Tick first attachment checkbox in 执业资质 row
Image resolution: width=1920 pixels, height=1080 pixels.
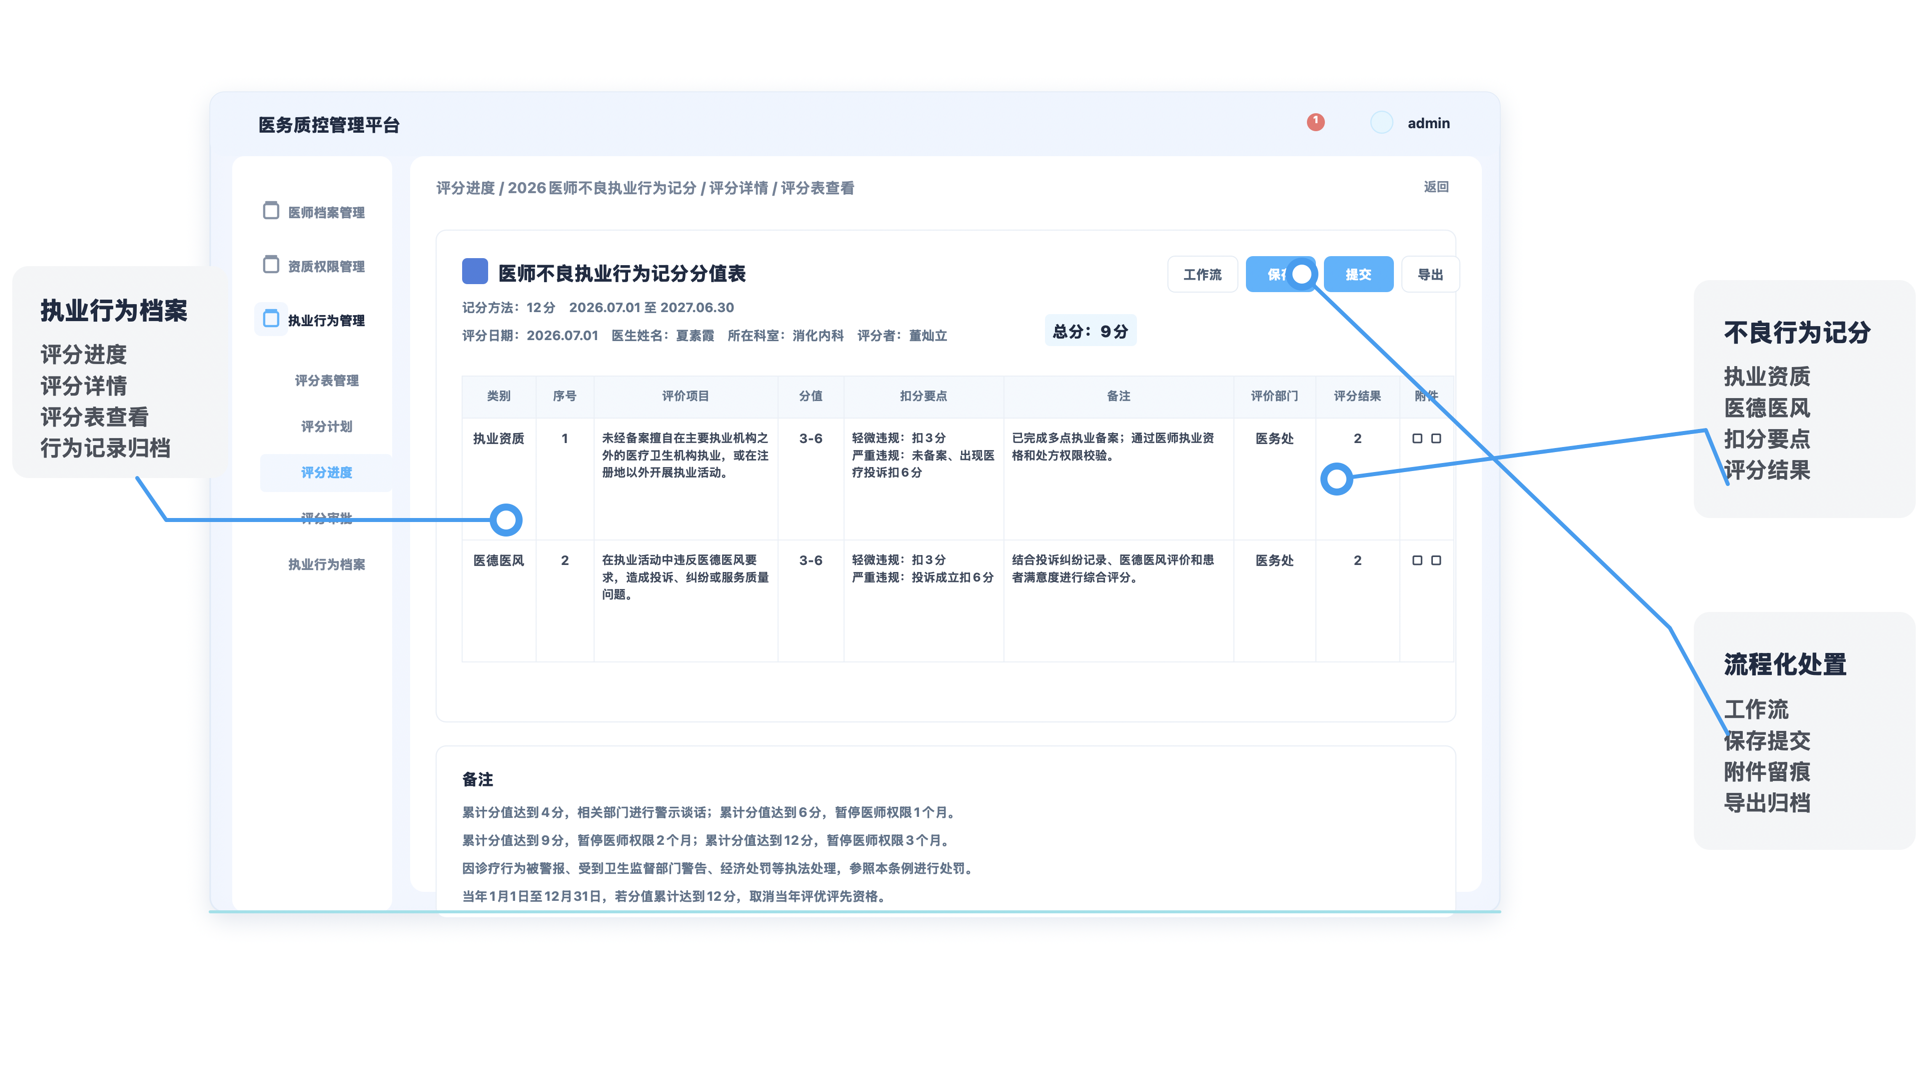(x=1417, y=438)
